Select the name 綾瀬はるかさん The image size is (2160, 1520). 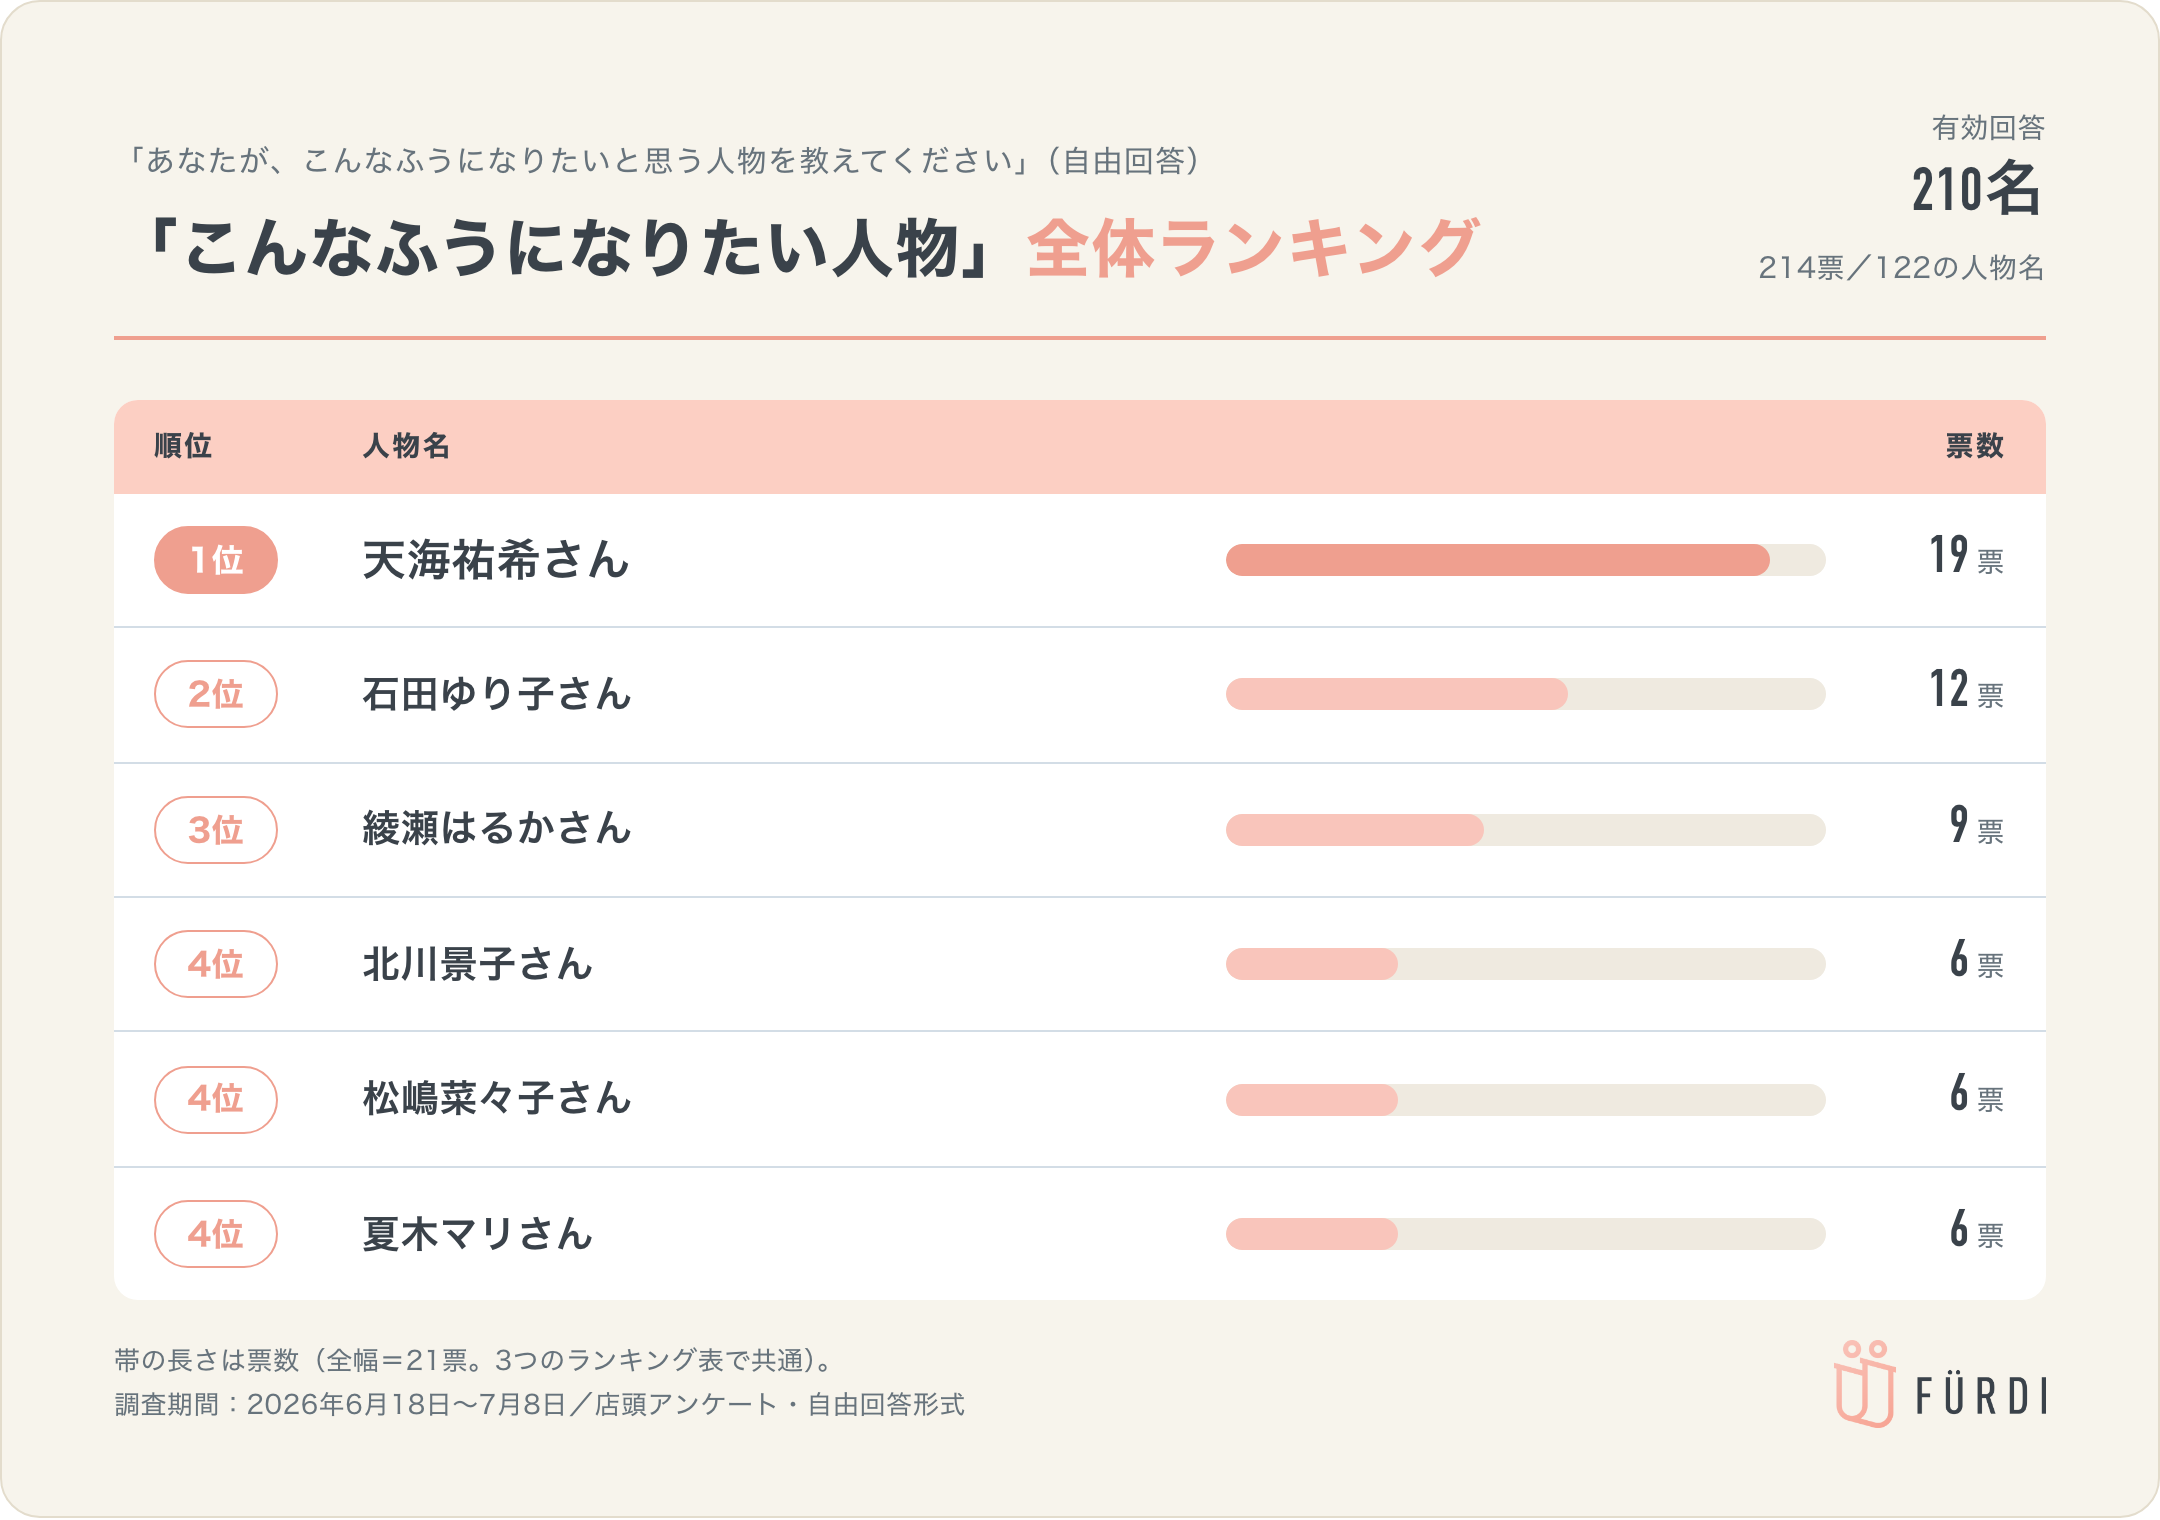click(x=497, y=829)
